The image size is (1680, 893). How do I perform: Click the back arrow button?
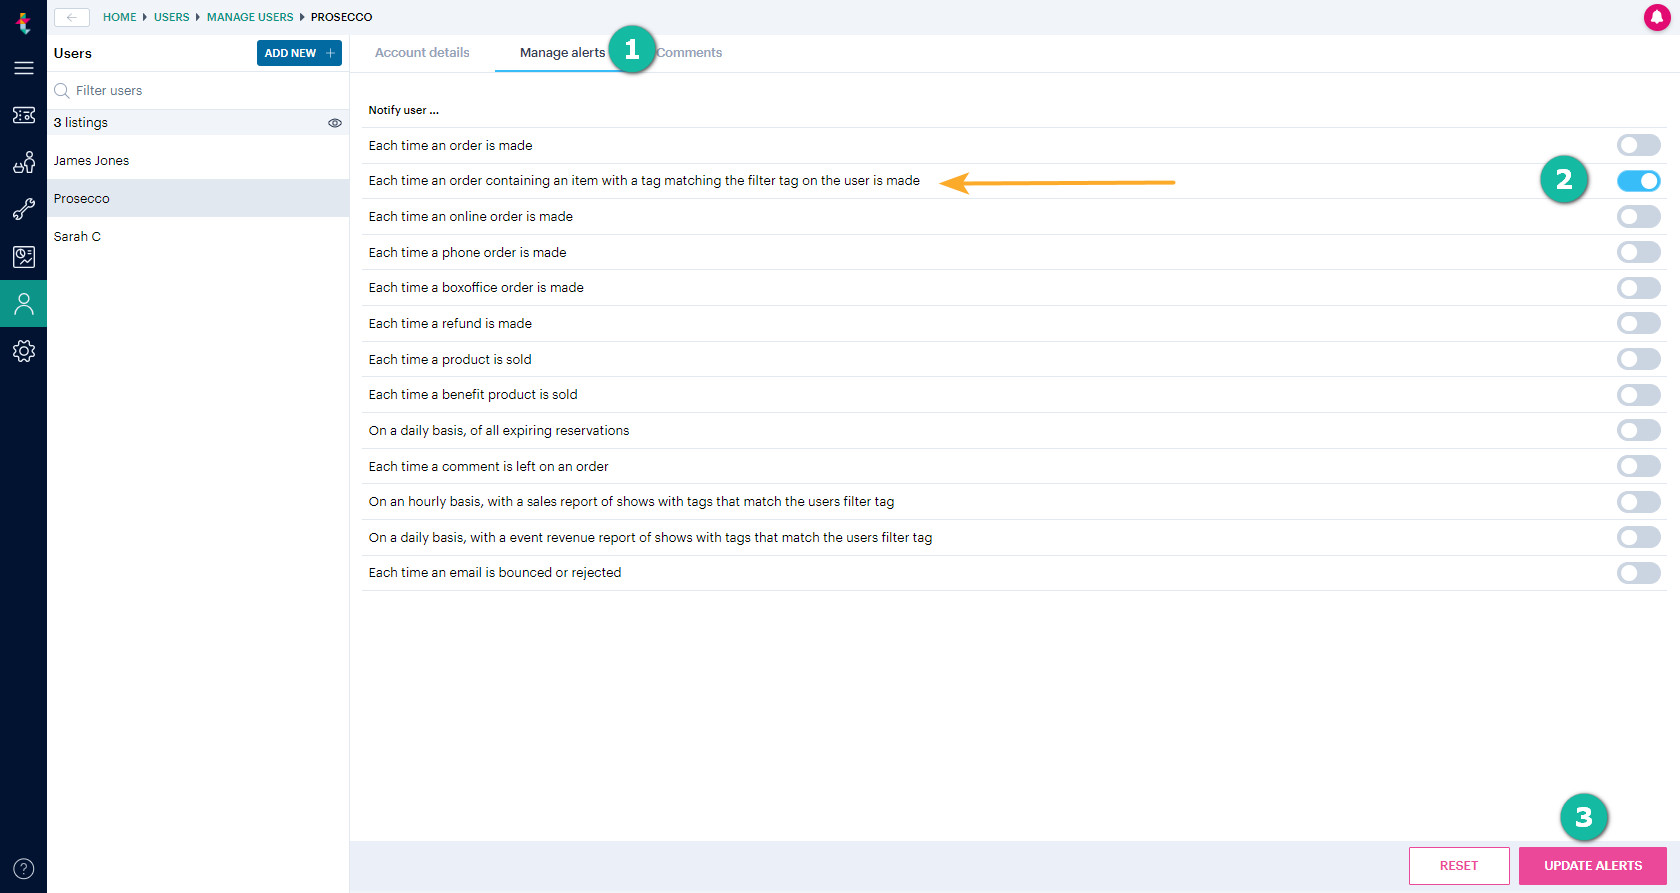[x=71, y=17]
